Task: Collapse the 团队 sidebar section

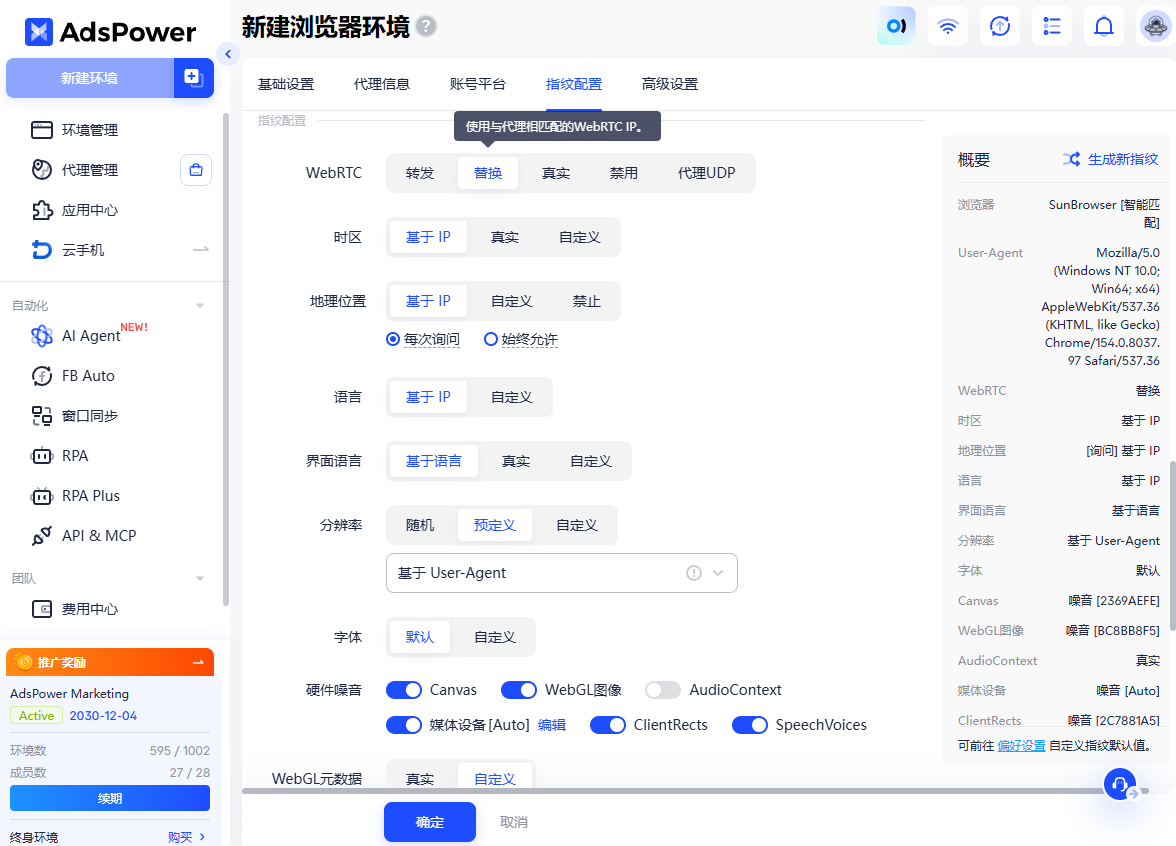Action: tap(200, 578)
